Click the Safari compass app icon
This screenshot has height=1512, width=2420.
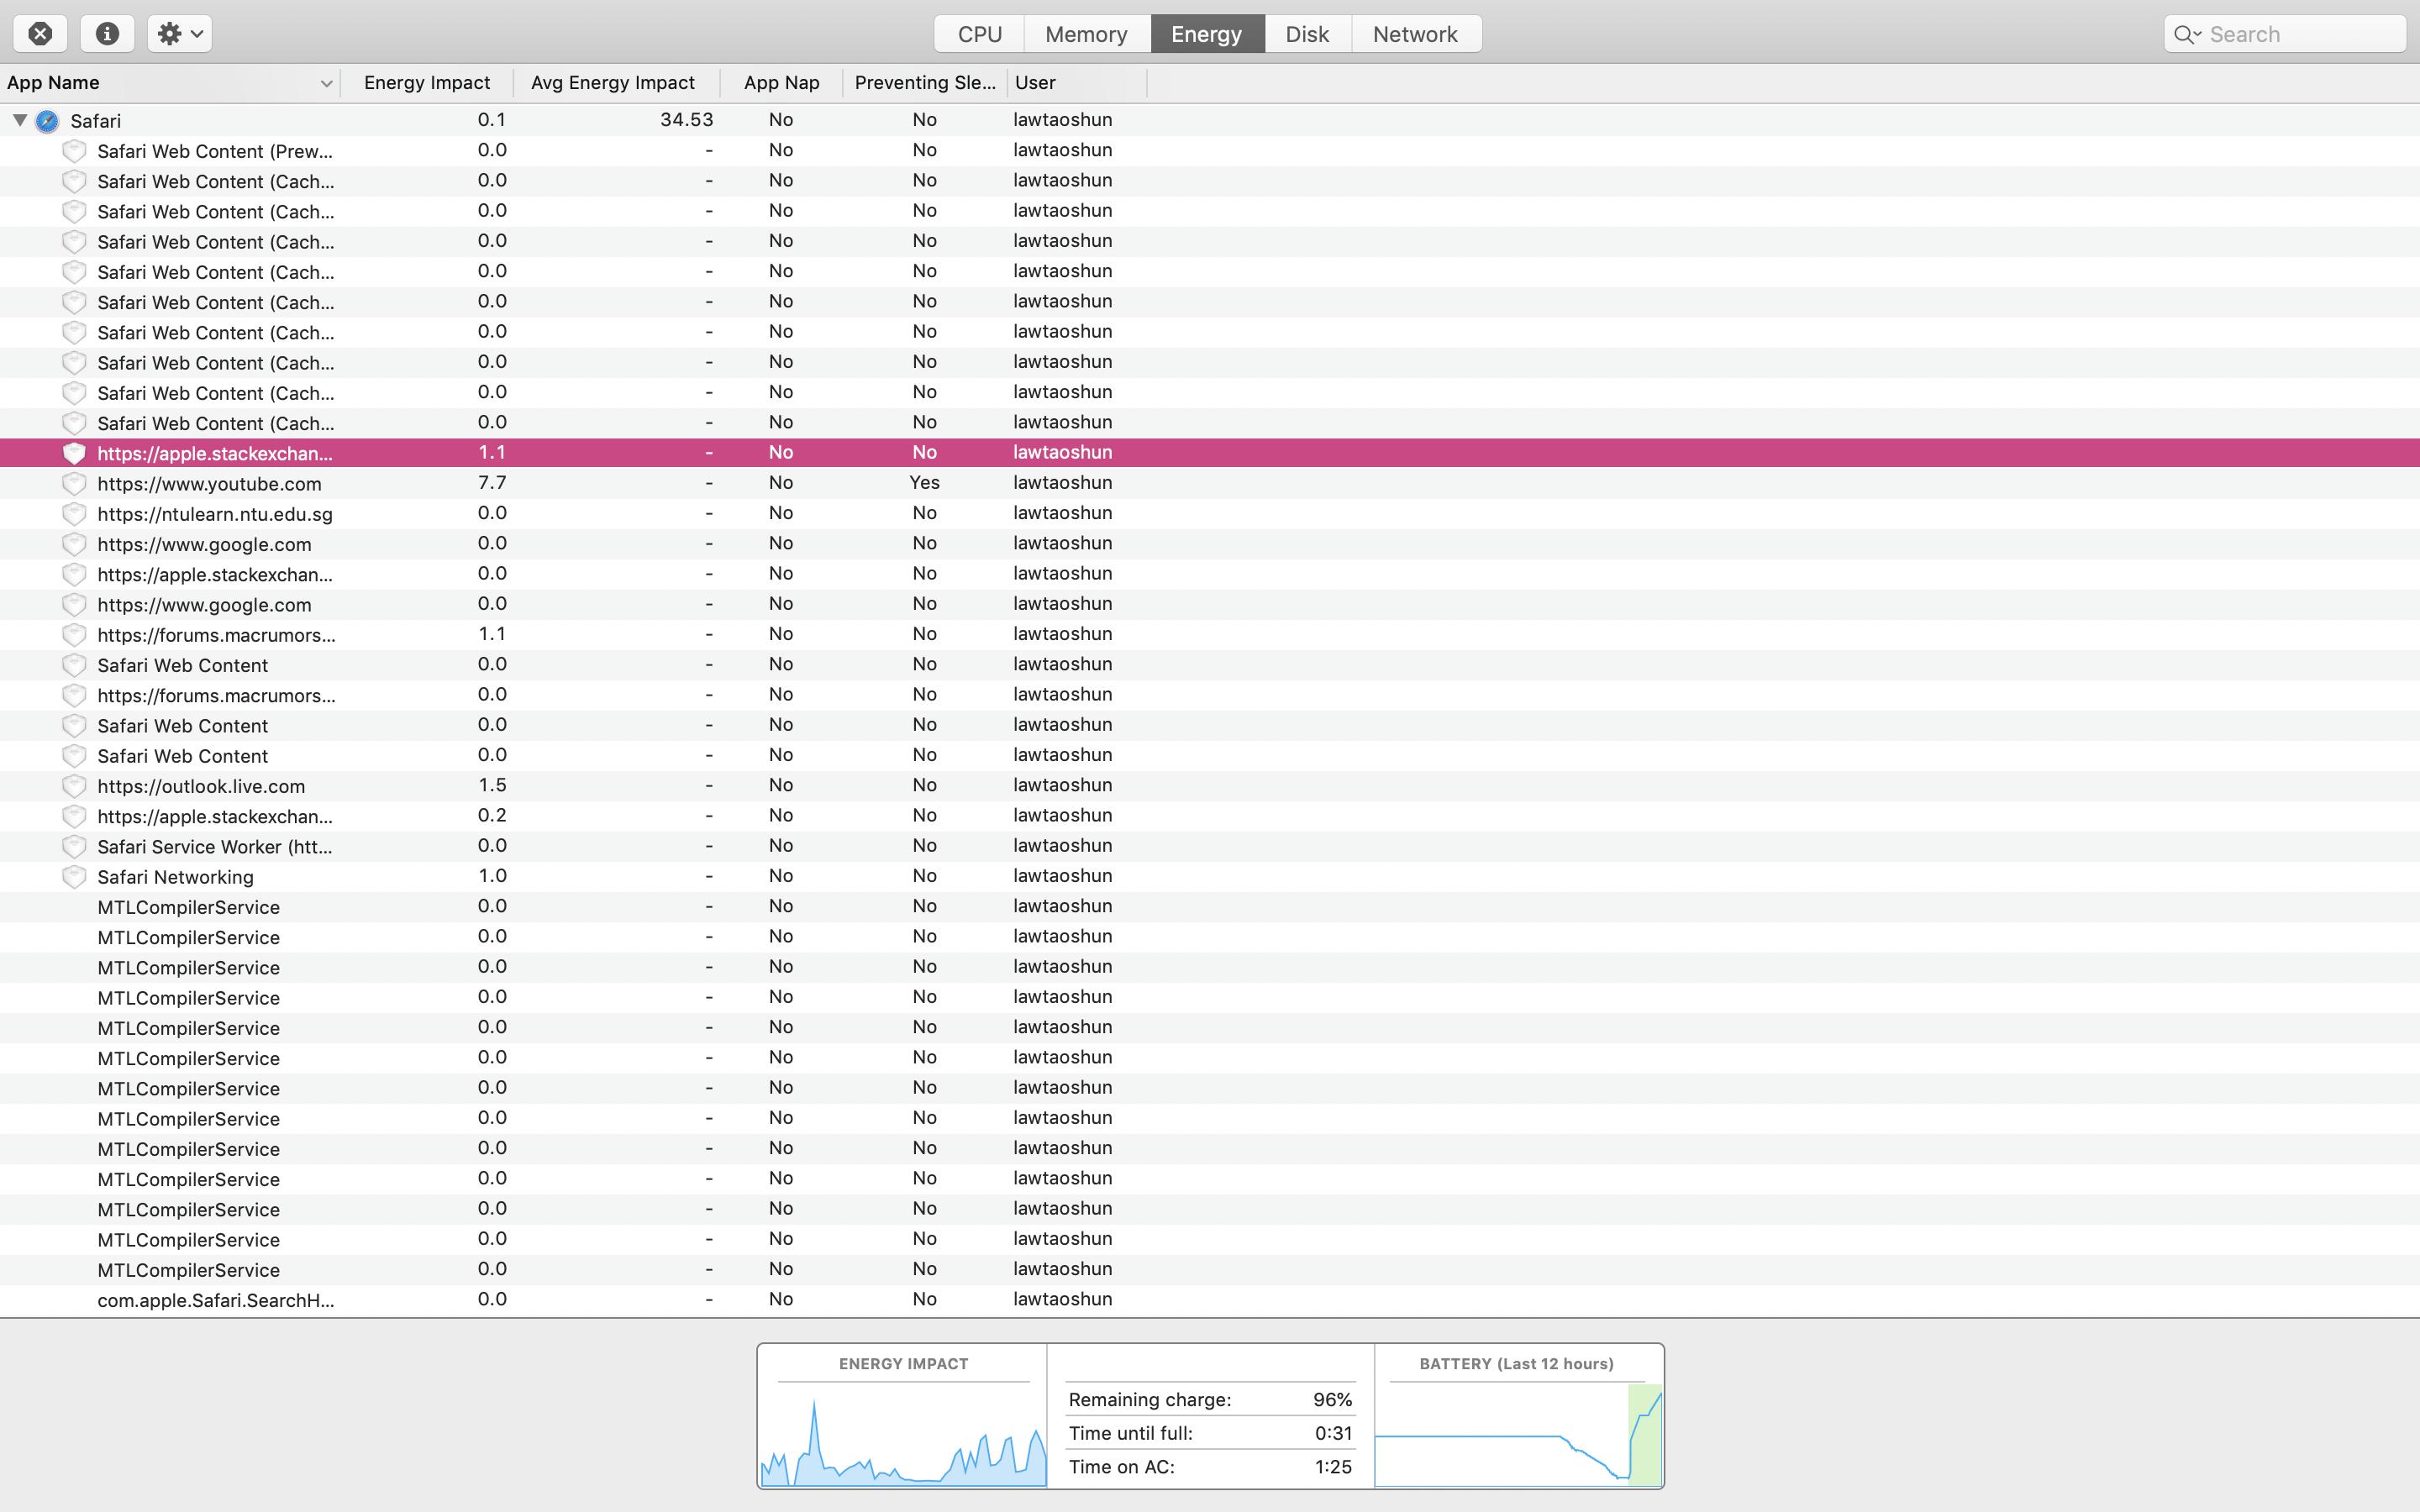(47, 121)
